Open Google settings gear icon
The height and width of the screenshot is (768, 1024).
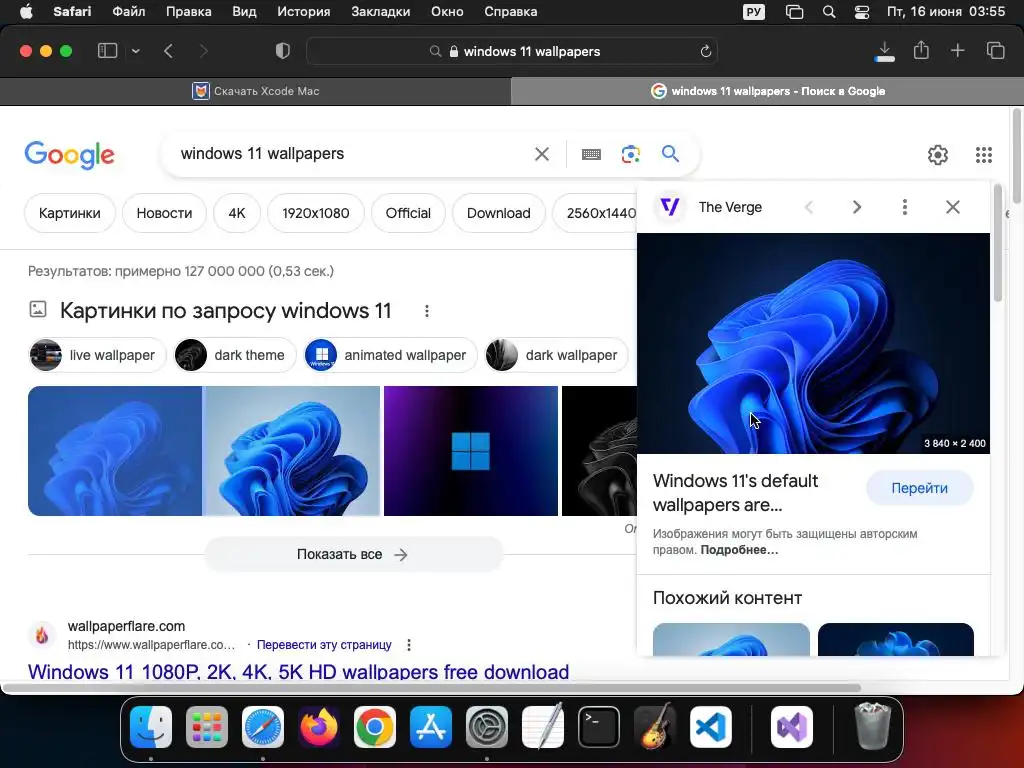[x=938, y=155]
